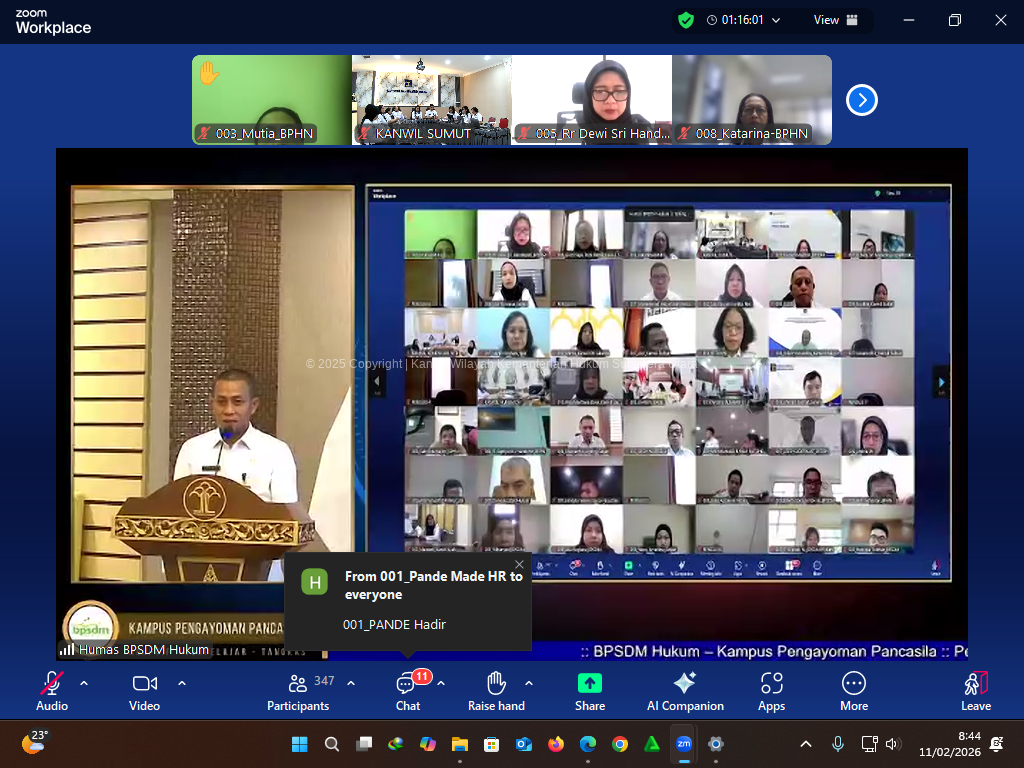
Task: Expand the Raise hand reactions chevron
Action: pos(529,683)
